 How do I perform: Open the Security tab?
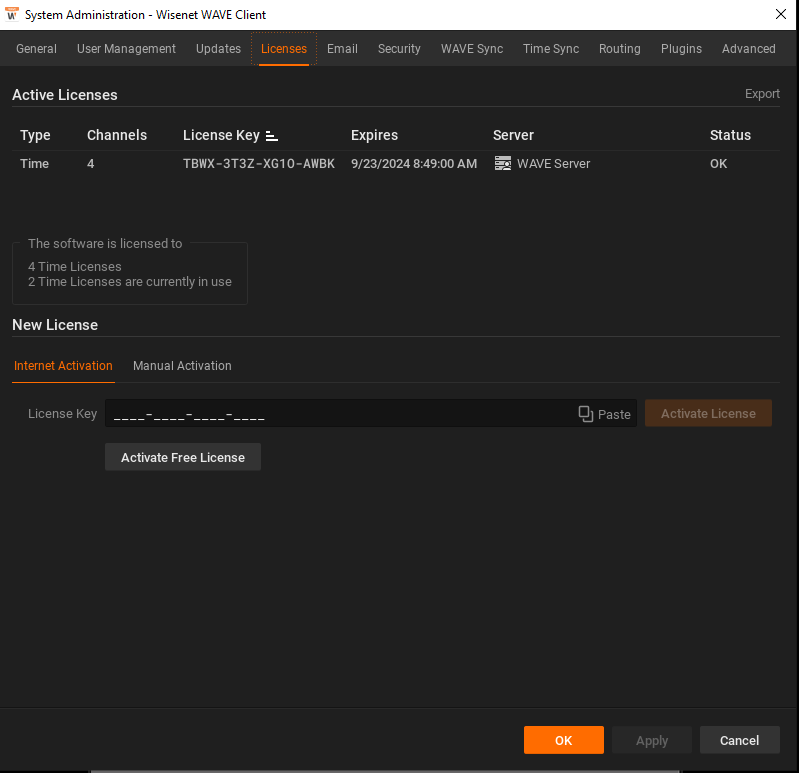coord(399,49)
